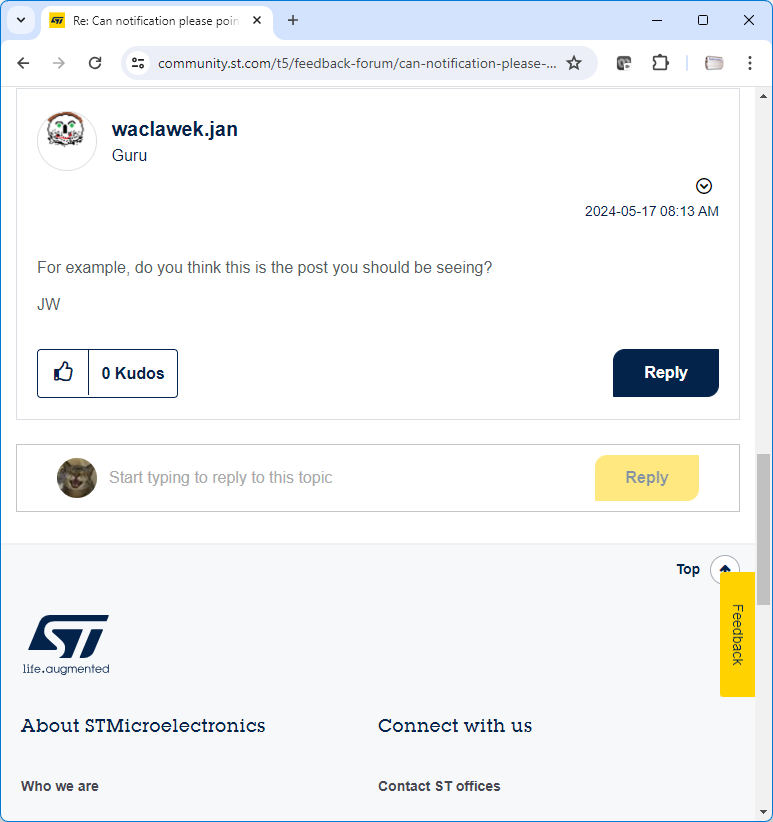Screen dimensions: 773x822
Task: Open a new browser tab
Action: pyautogui.click(x=293, y=20)
